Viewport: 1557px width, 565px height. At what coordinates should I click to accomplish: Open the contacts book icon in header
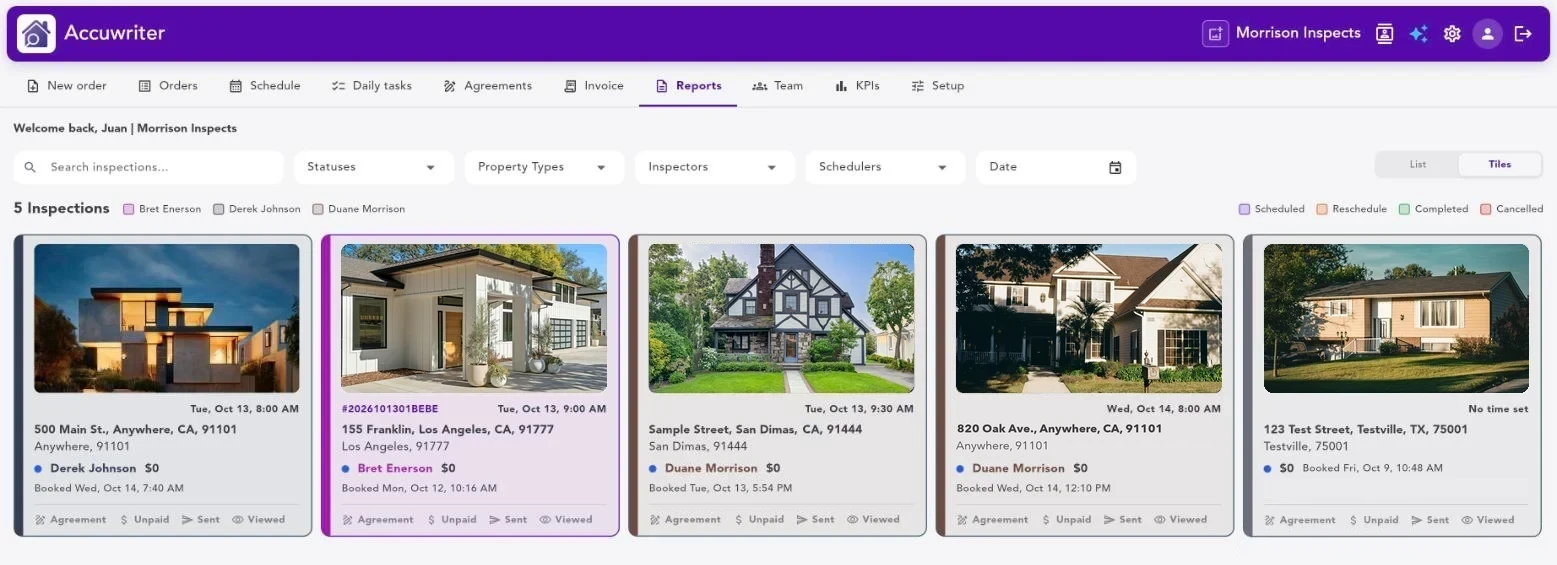pos(1384,34)
